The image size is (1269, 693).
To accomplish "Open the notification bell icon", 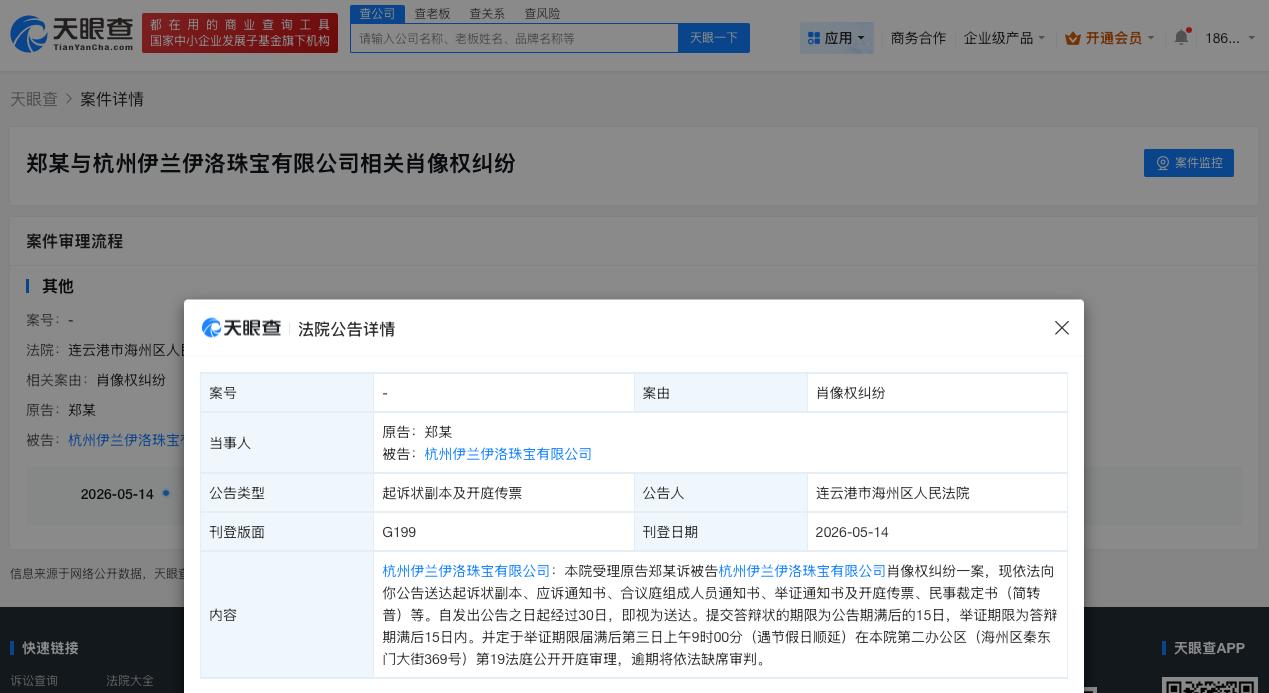I will 1181,37.
